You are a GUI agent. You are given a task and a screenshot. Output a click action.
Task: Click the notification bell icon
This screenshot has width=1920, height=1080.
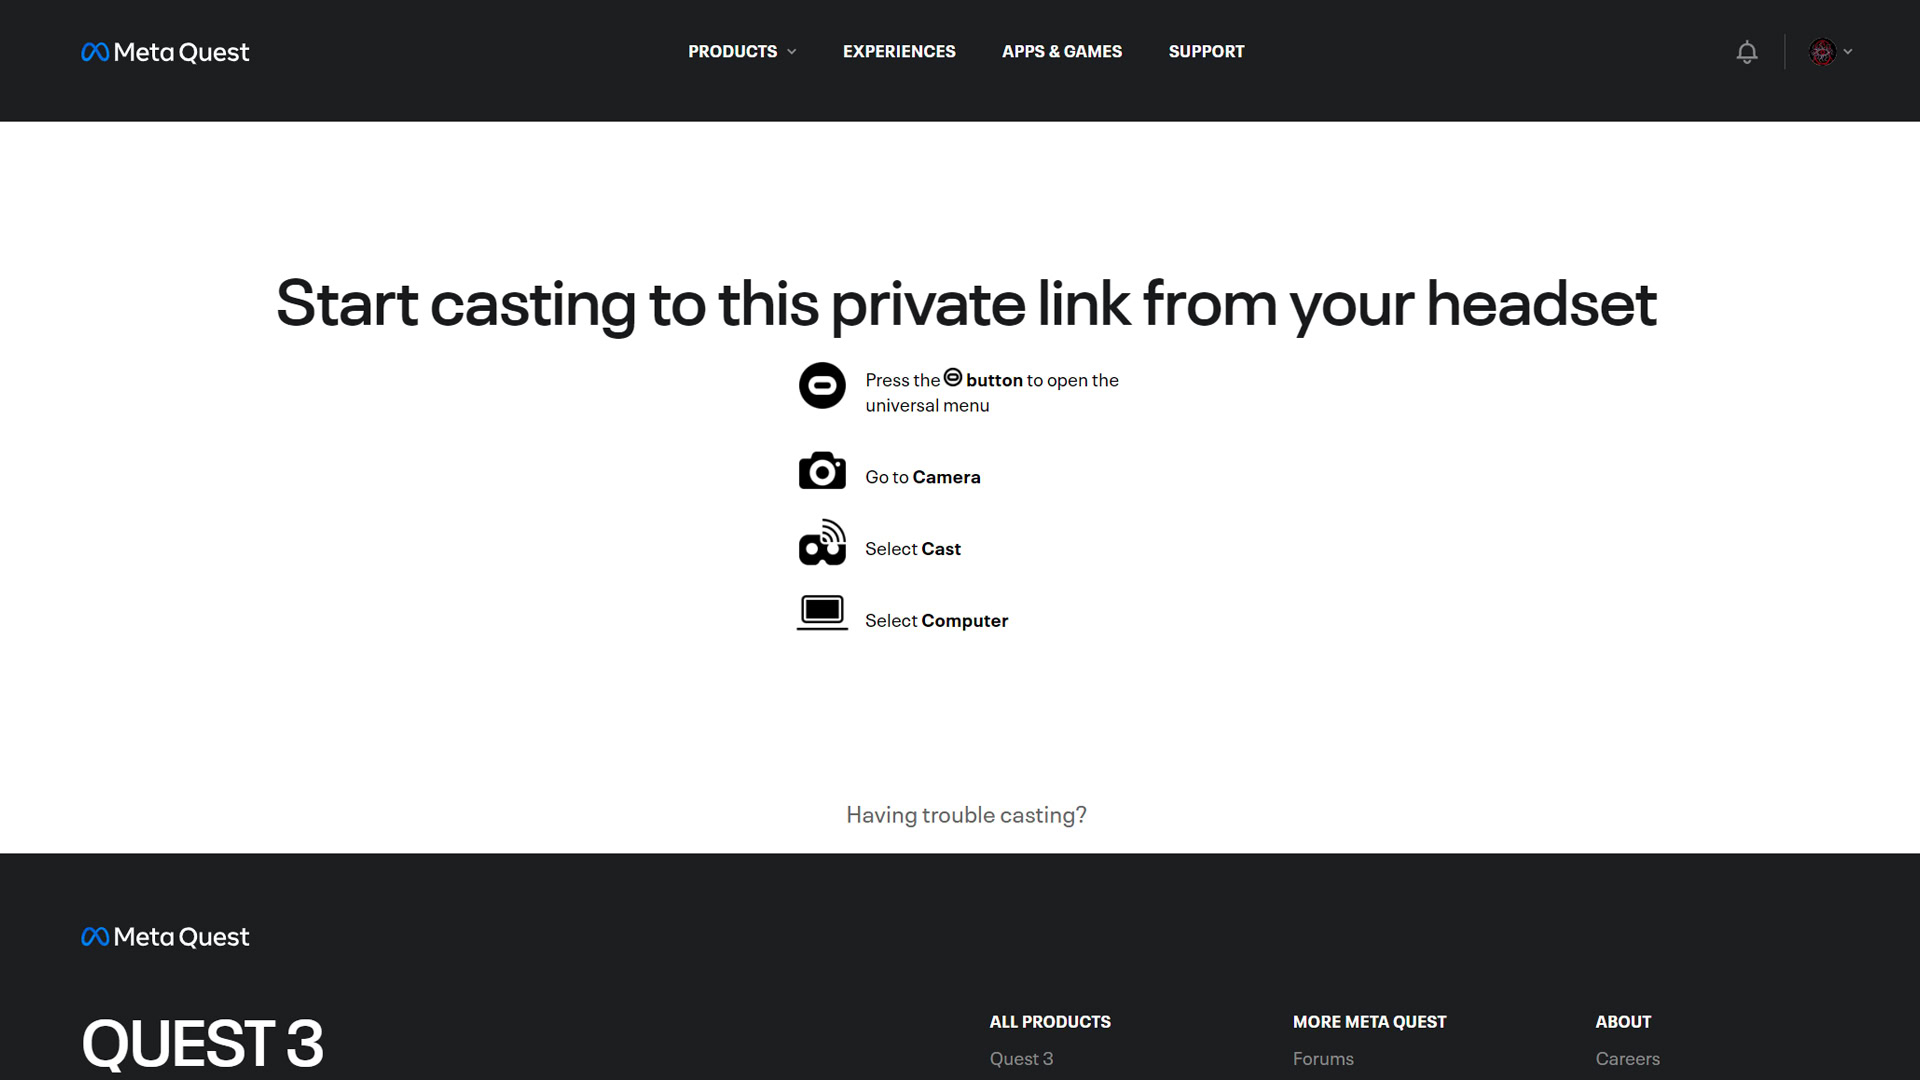point(1746,51)
